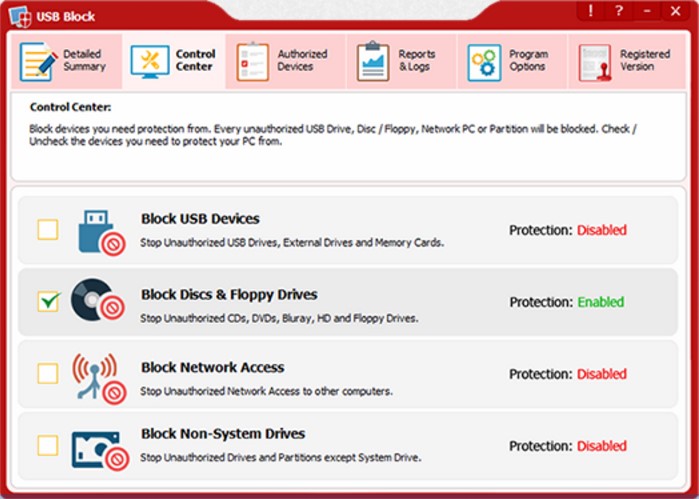Viewport: 699px width, 499px height.
Task: Click the USB Block shield logo icon
Action: [20, 17]
